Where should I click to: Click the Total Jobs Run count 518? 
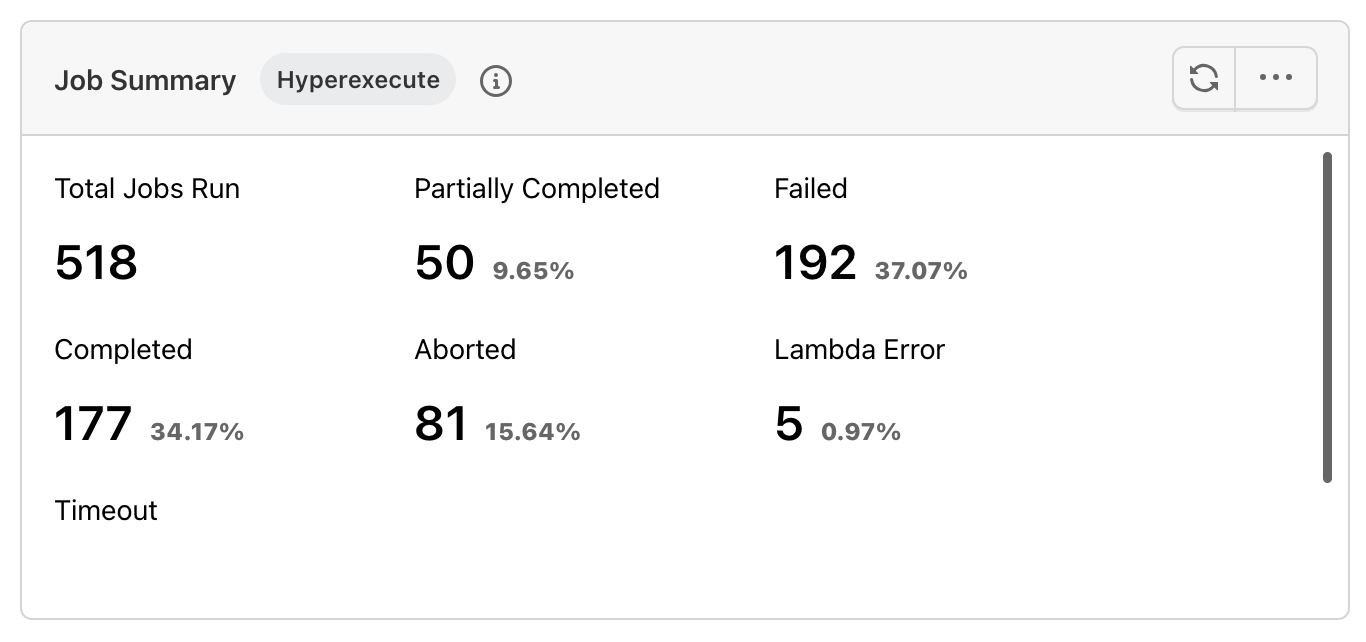point(96,263)
